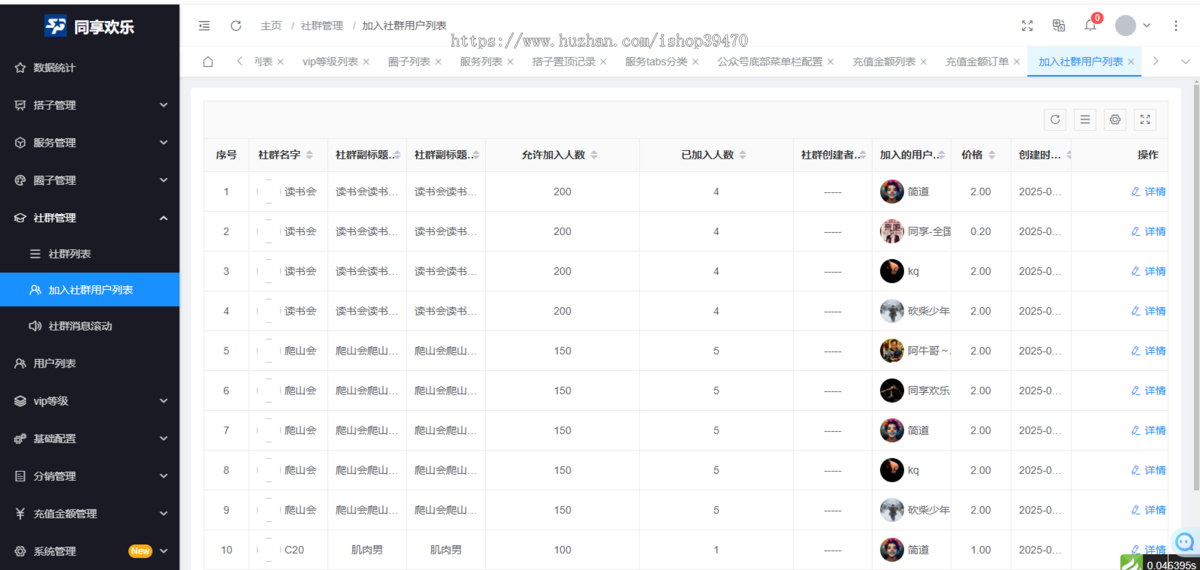Click the 社群管理 breadcrumb
This screenshot has height=570, width=1200.
tap(322, 26)
